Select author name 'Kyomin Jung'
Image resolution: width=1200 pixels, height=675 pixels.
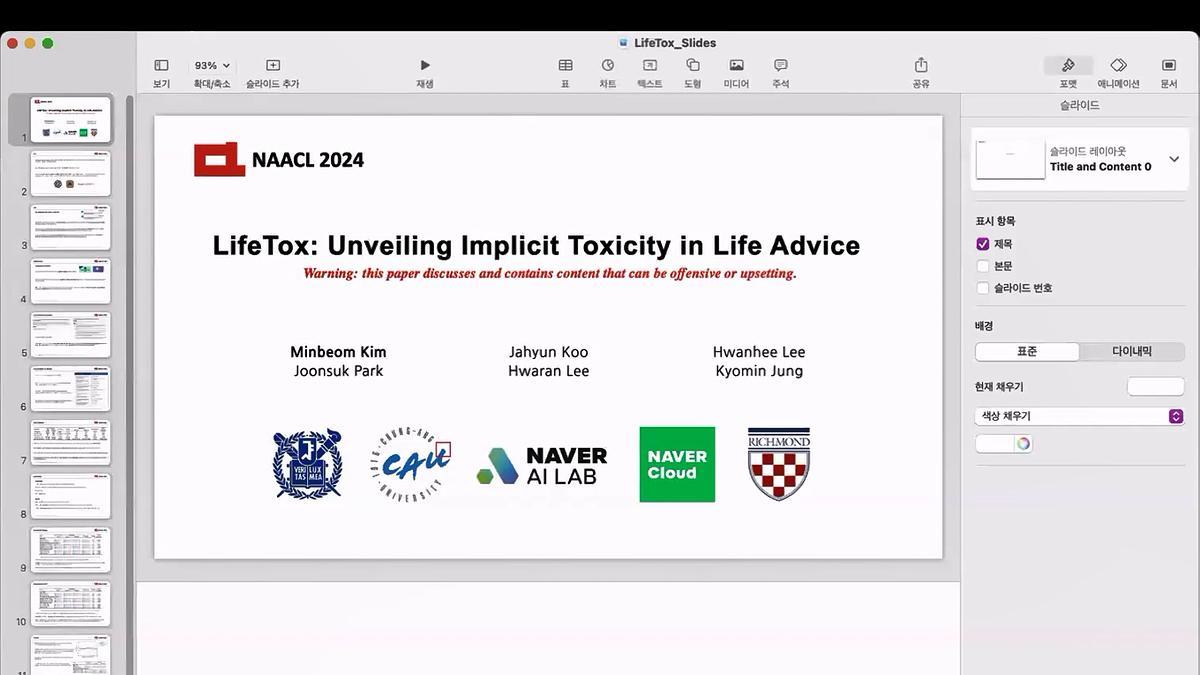click(x=759, y=371)
